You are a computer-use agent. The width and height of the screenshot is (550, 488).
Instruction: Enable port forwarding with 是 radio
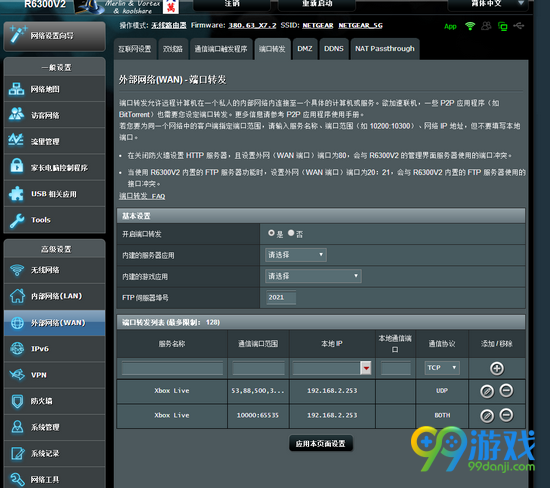(x=271, y=233)
